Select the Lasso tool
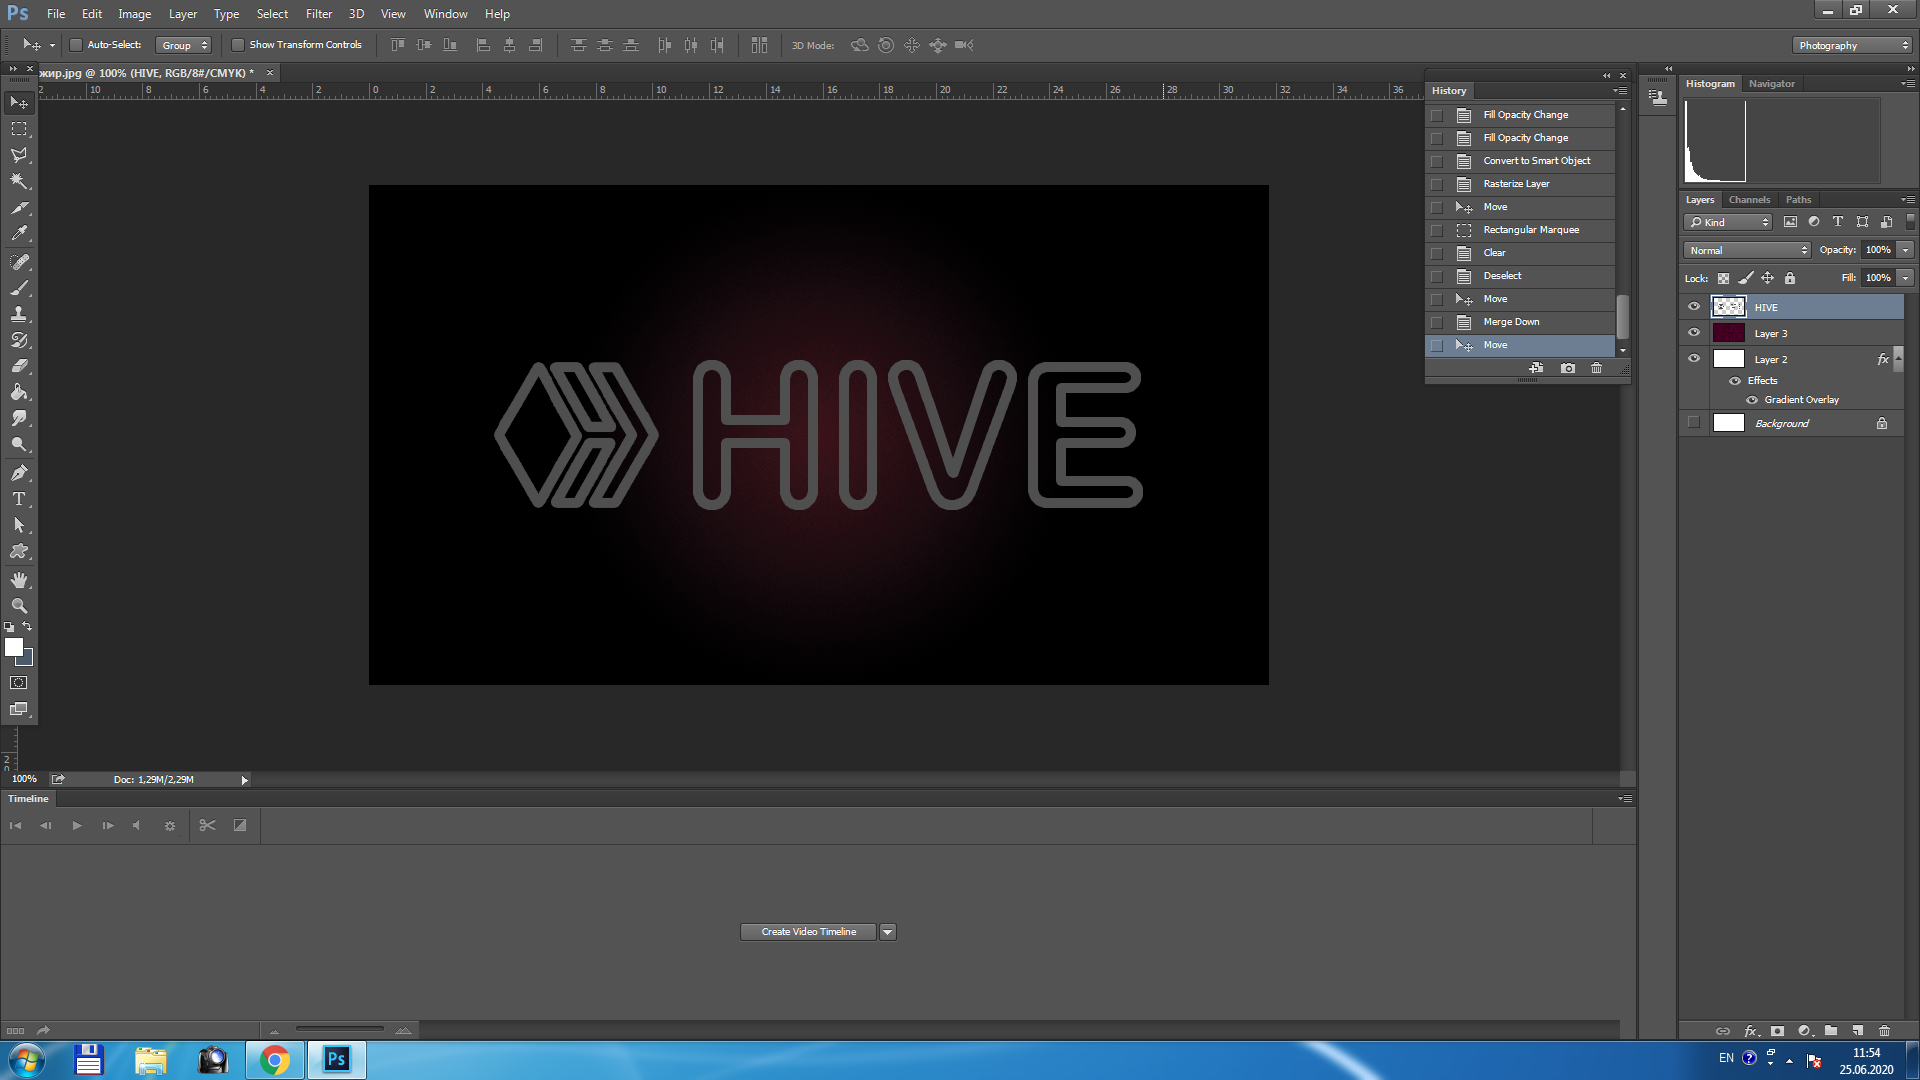The height and width of the screenshot is (1080, 1920). 19,155
